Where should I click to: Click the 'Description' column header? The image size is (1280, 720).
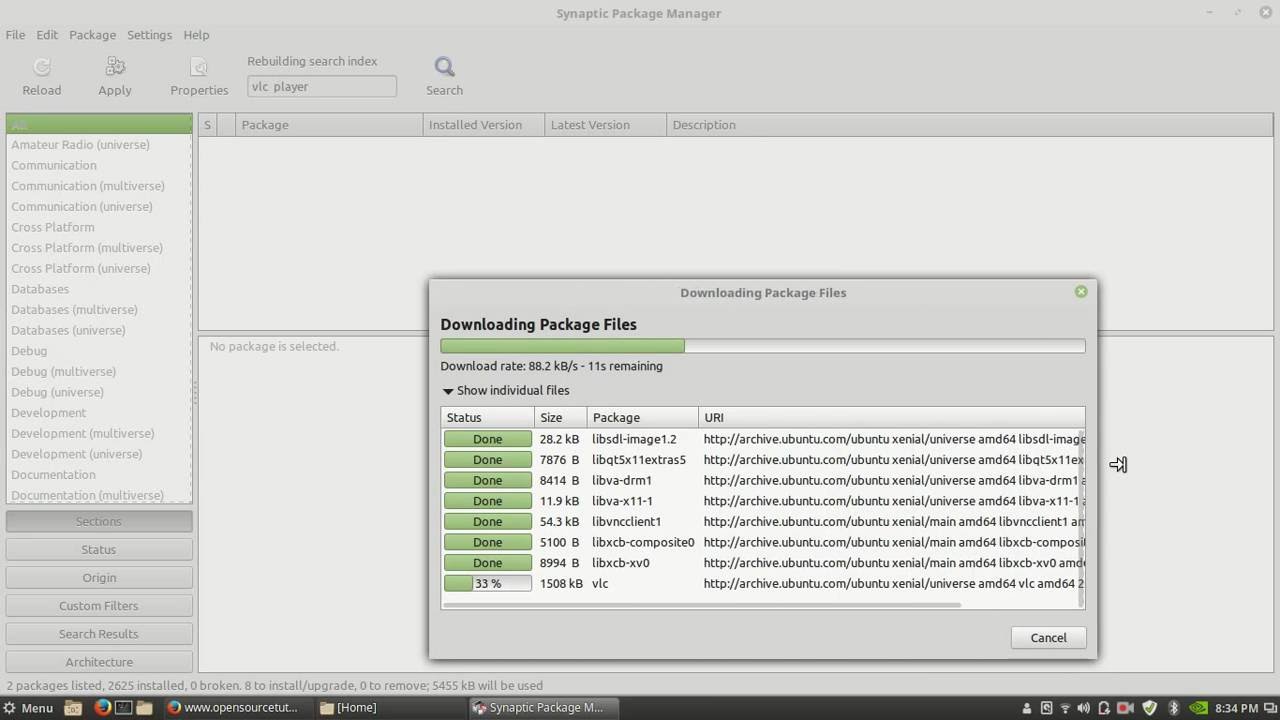(970, 125)
